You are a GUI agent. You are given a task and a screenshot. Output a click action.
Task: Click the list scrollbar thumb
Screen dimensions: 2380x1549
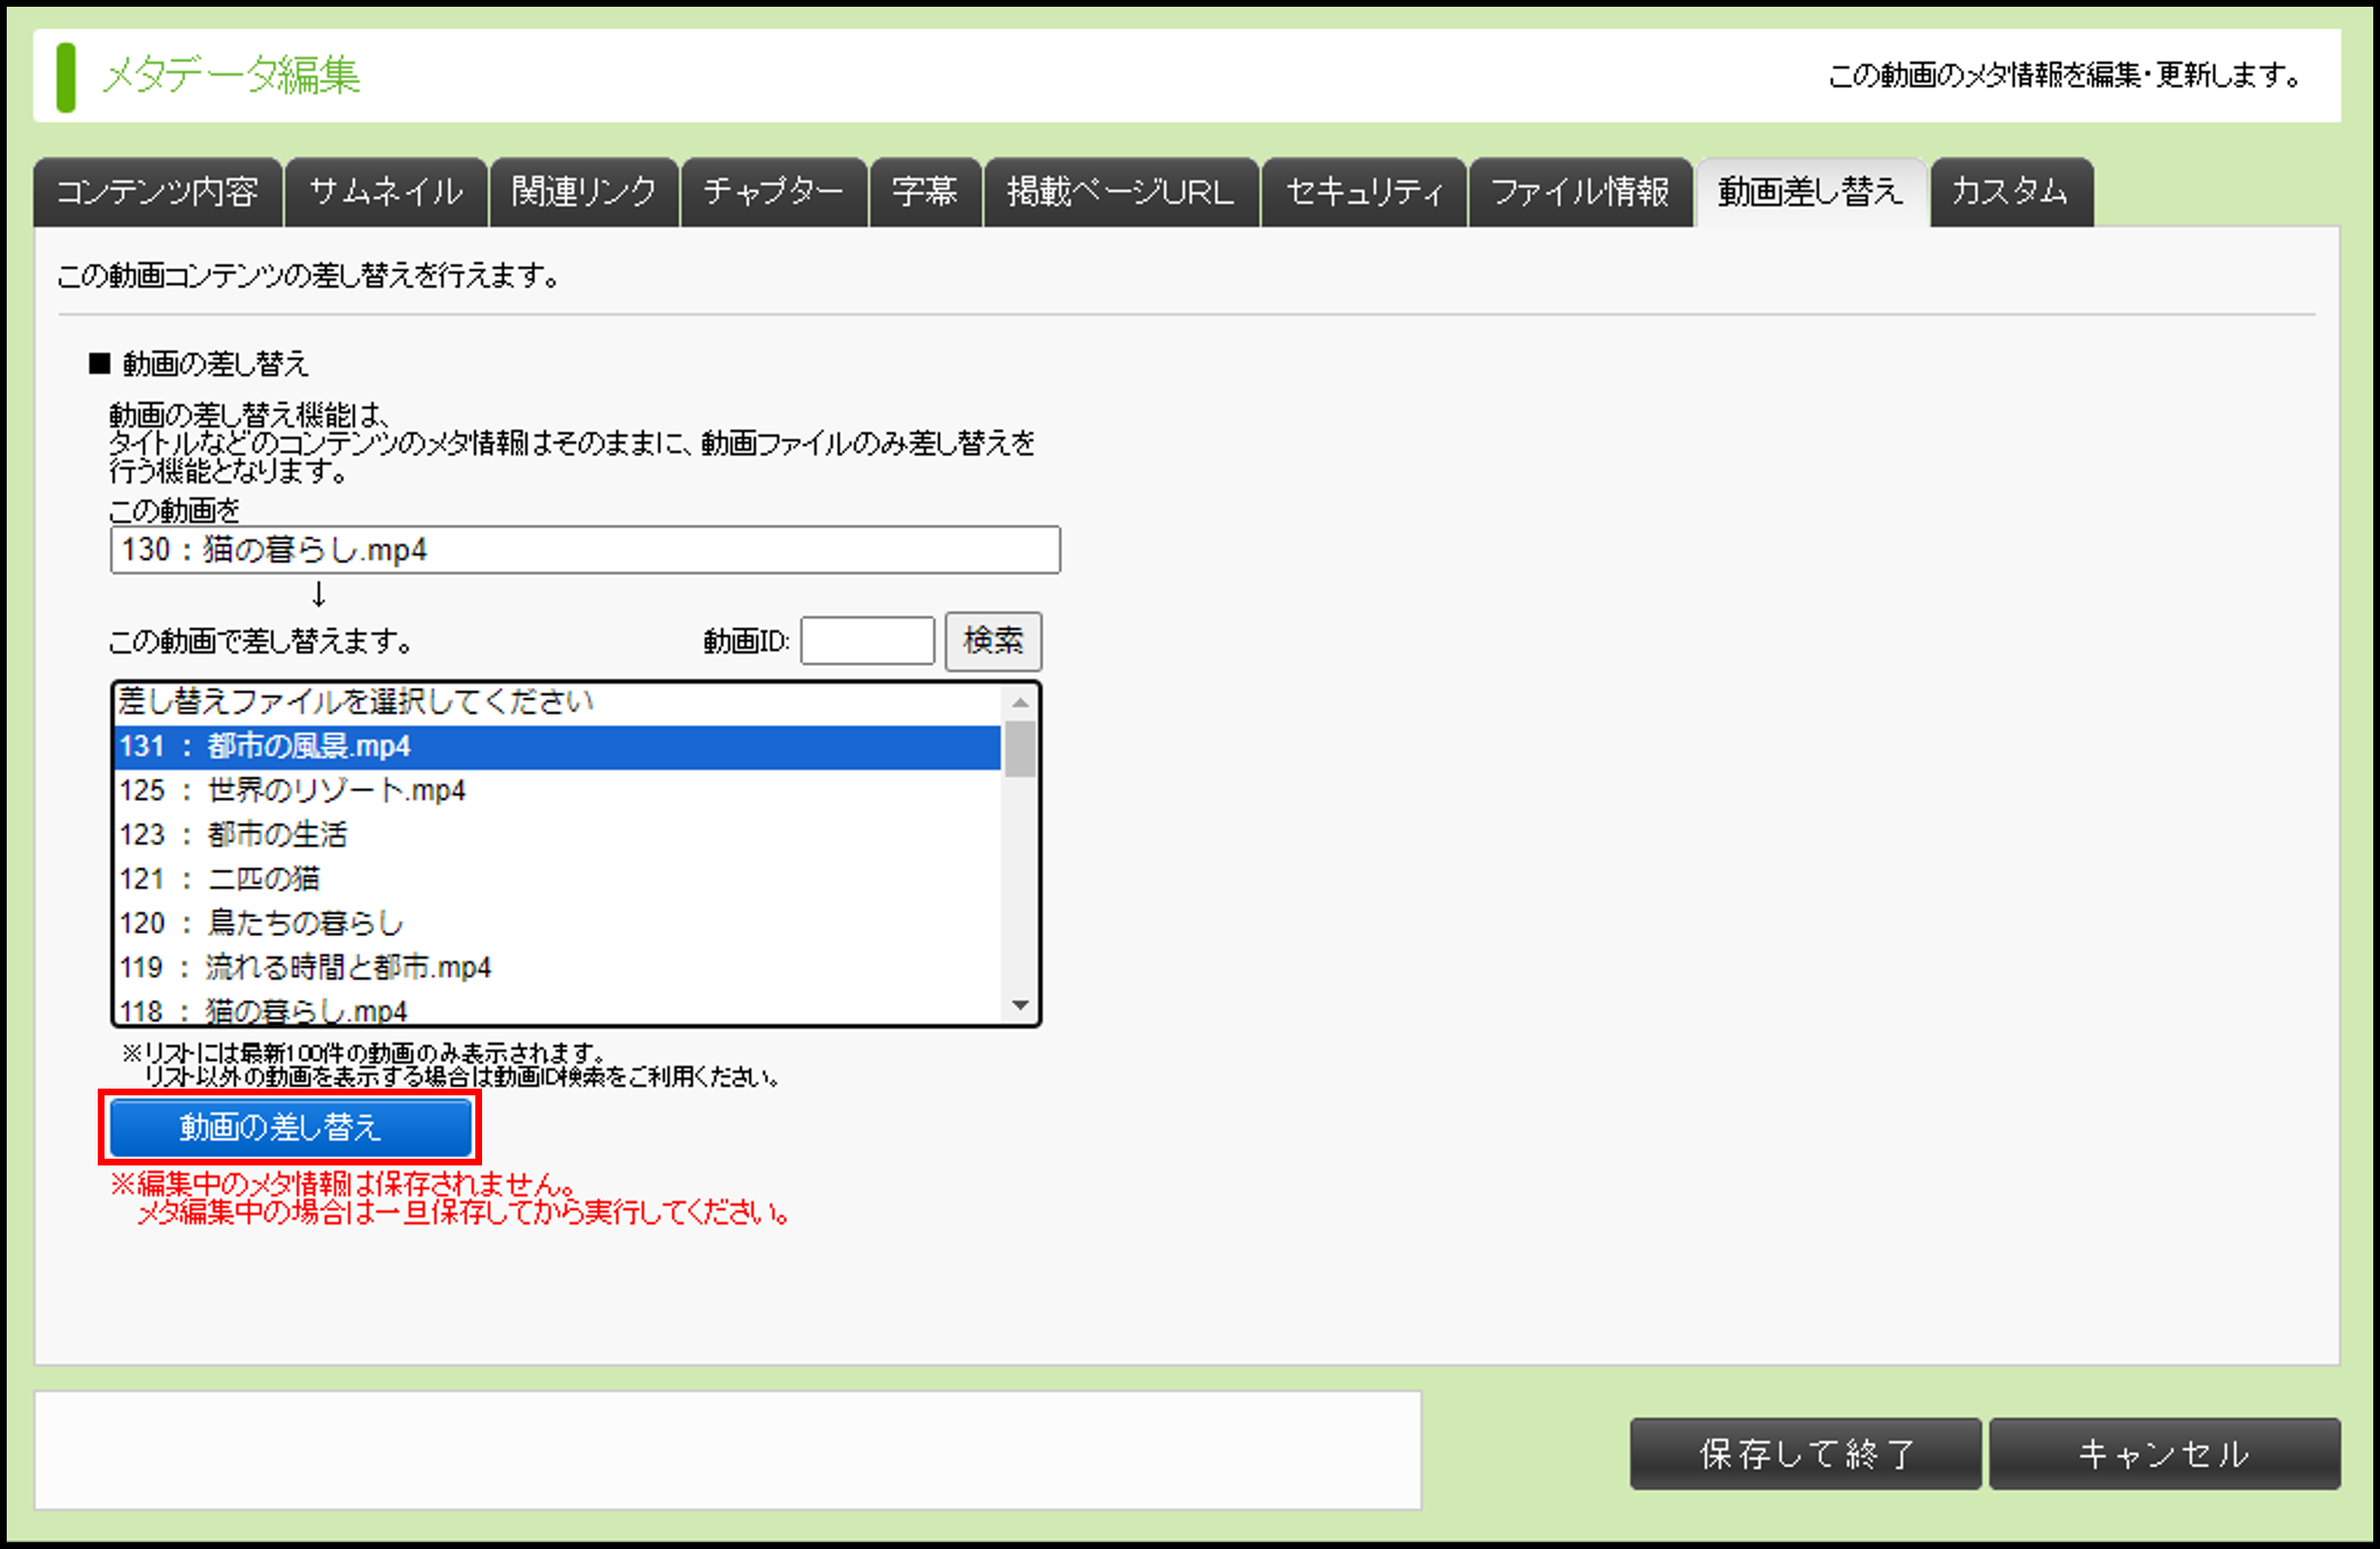tap(1020, 749)
